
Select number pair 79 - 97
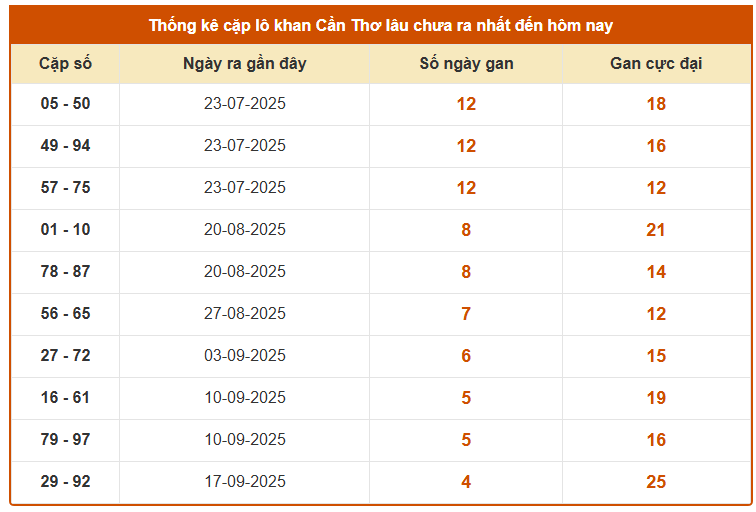click(65, 440)
